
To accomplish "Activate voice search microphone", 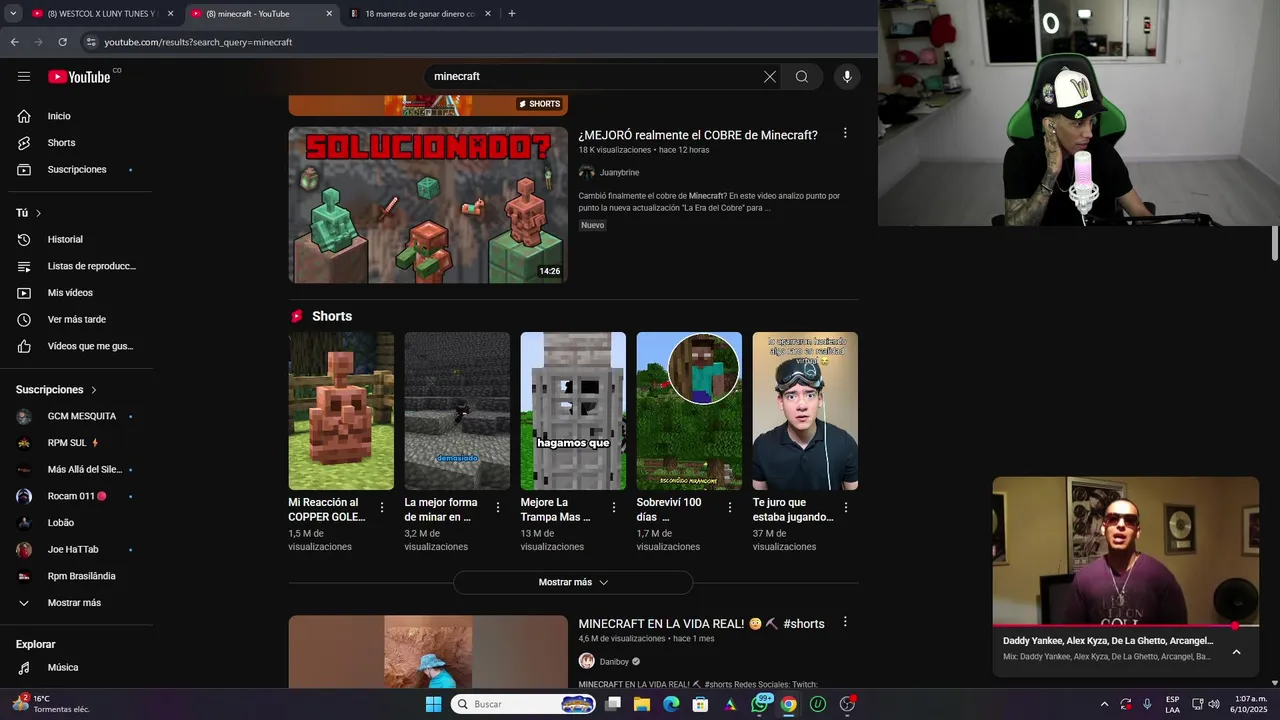I will tap(847, 76).
